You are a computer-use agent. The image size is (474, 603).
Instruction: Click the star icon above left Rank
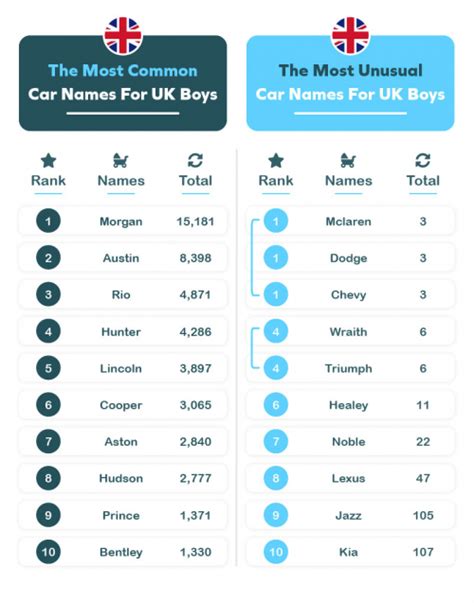click(48, 161)
